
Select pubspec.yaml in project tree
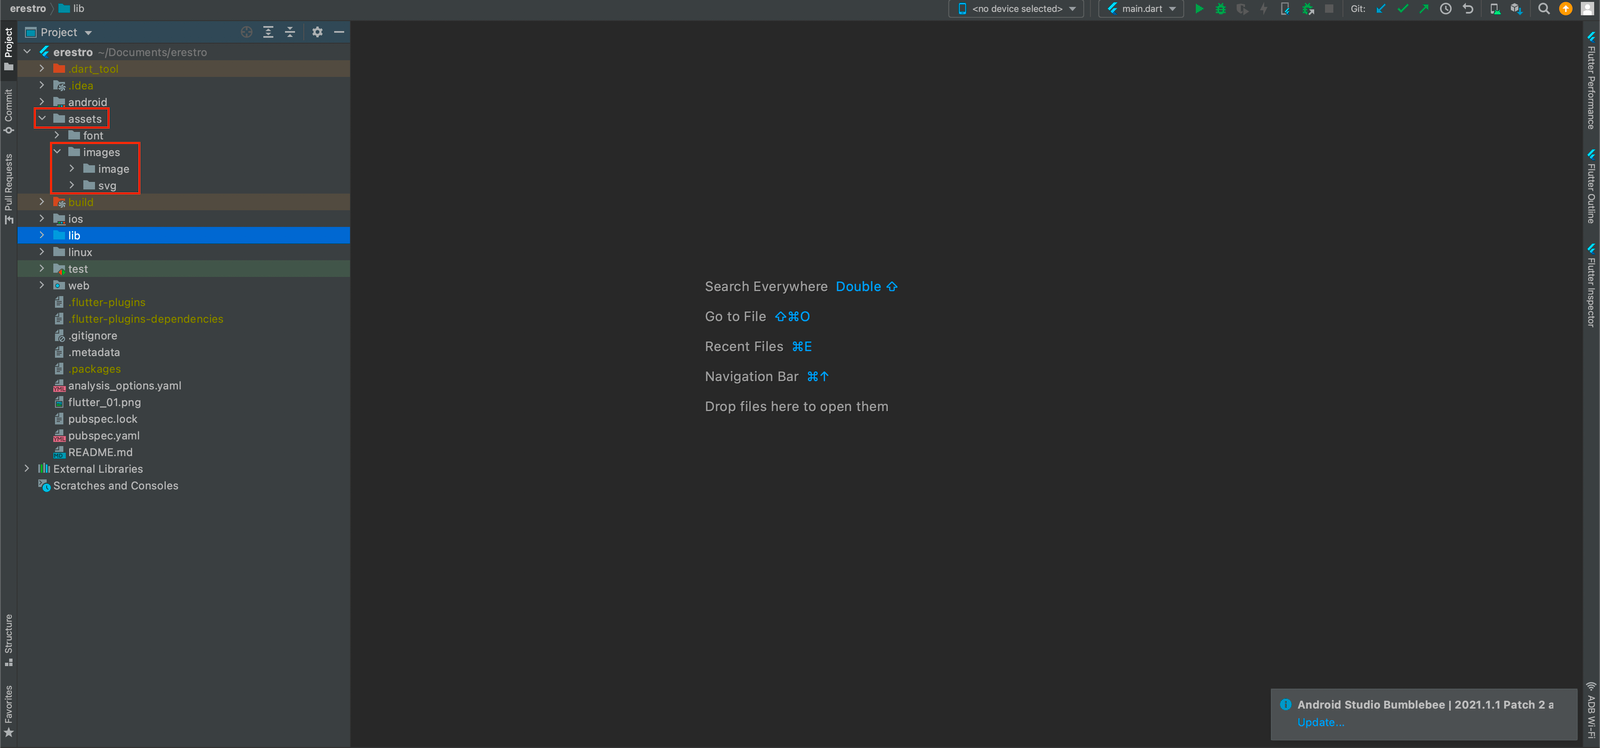pyautogui.click(x=103, y=436)
